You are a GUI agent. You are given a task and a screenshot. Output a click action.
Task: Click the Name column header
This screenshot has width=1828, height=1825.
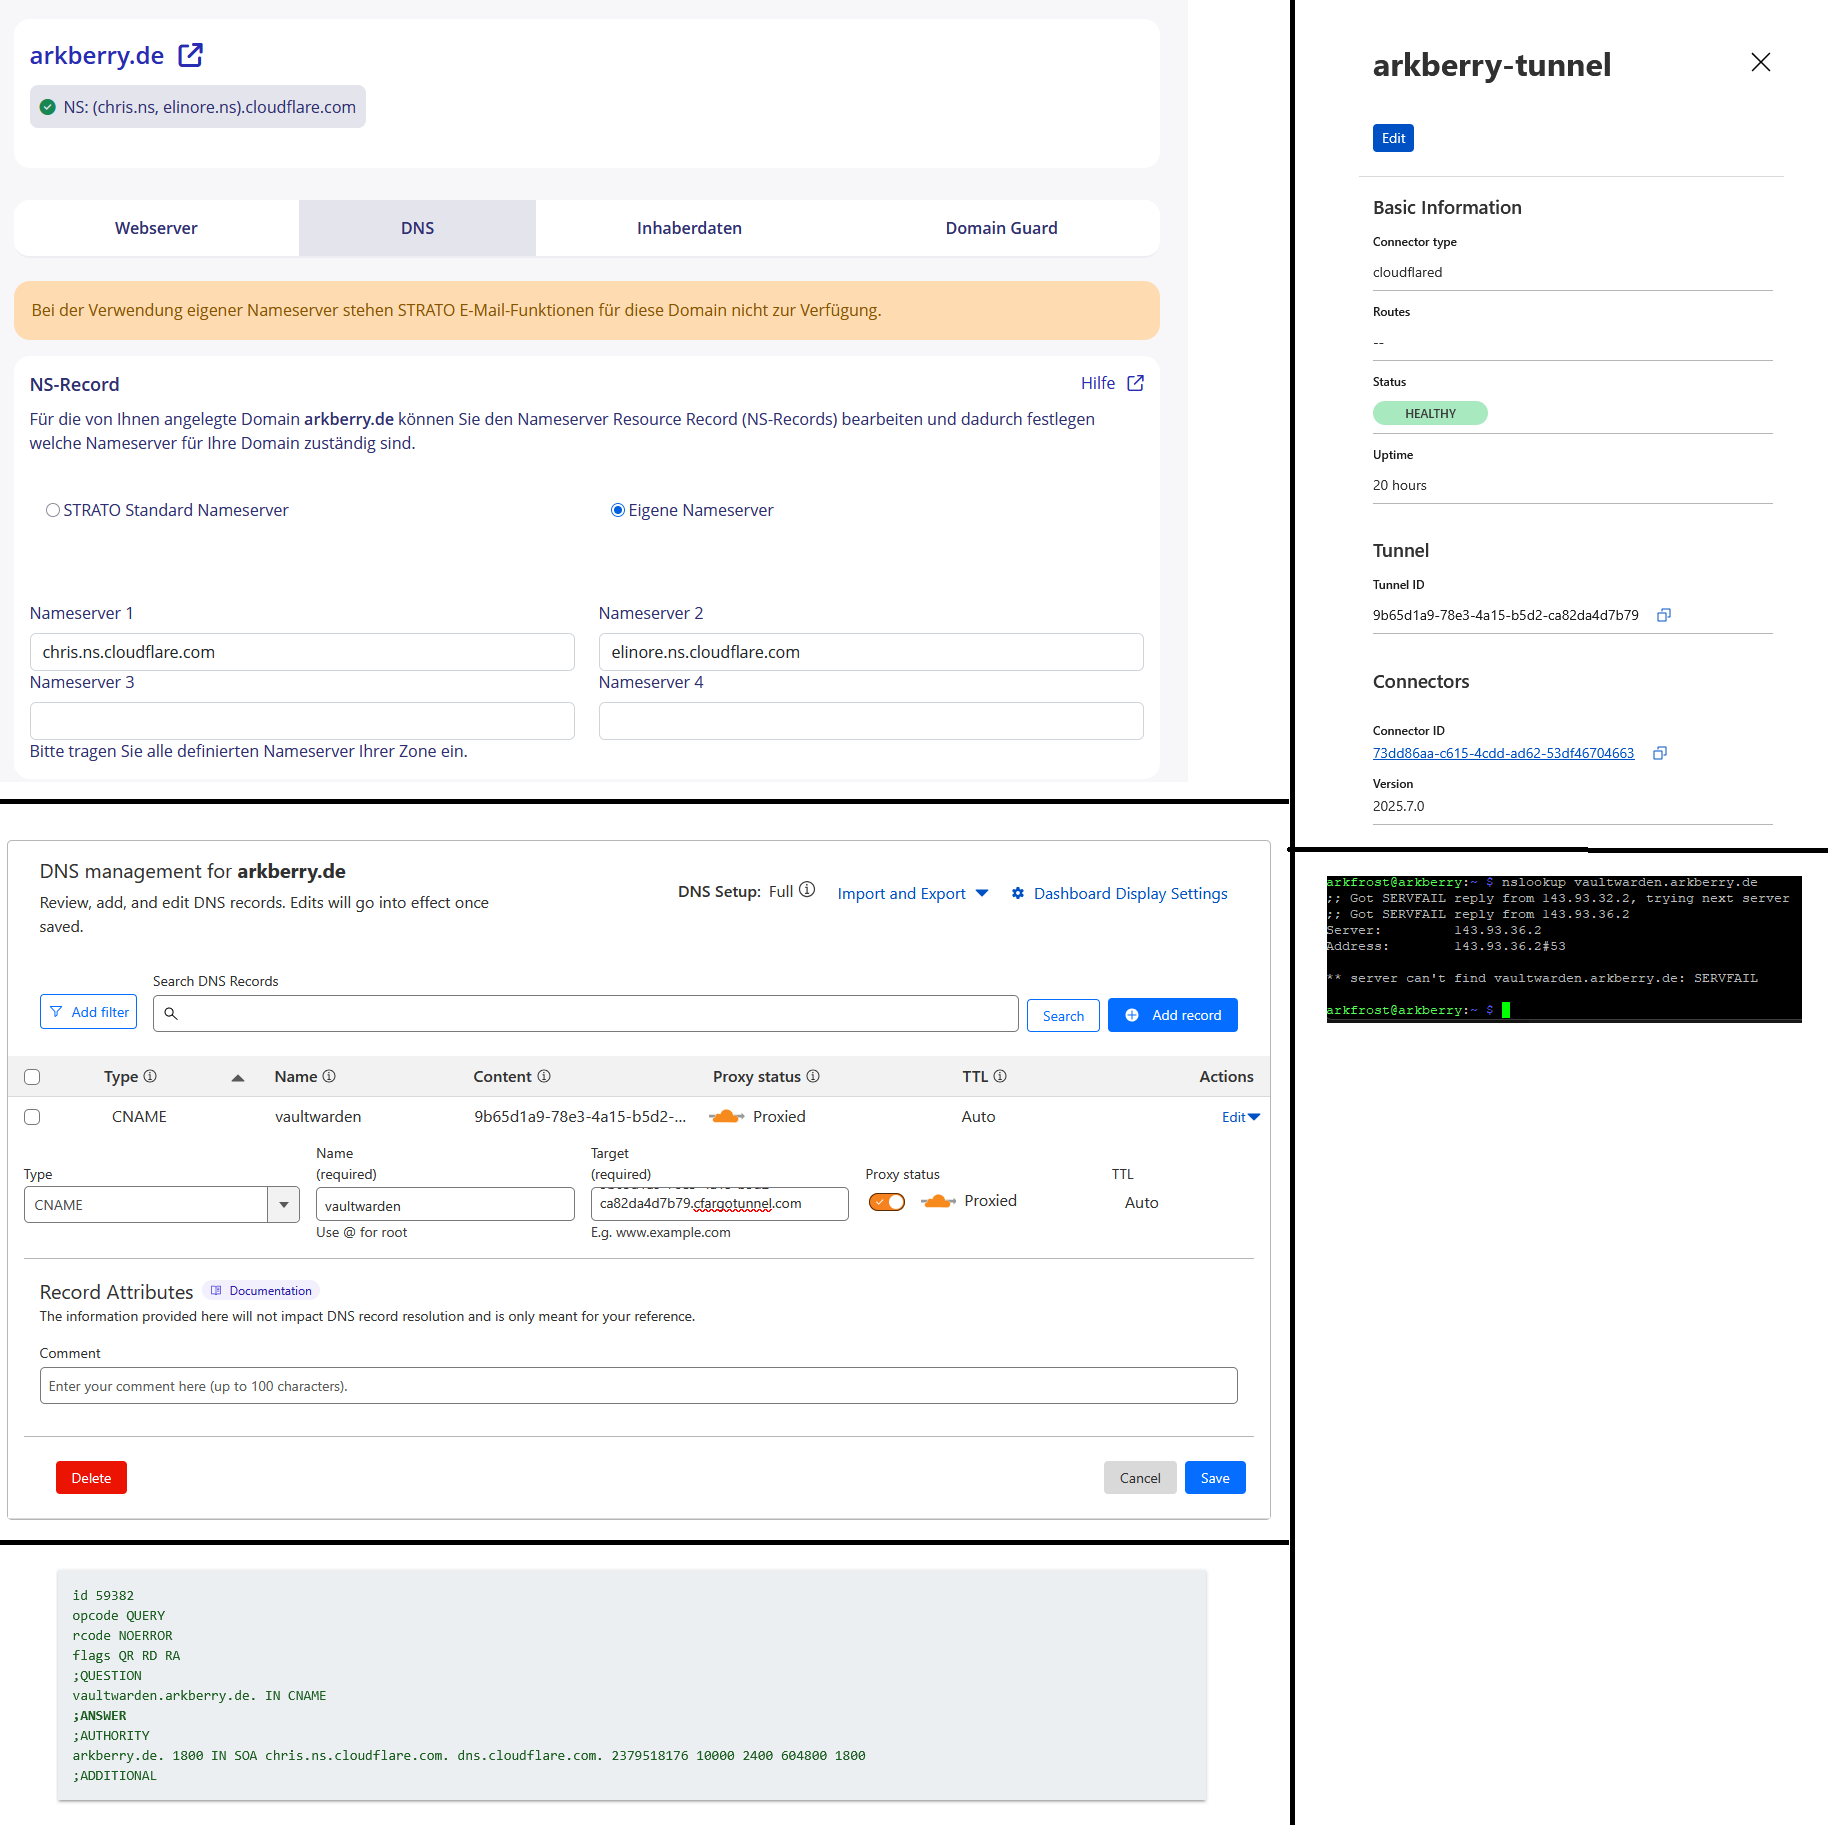296,1076
